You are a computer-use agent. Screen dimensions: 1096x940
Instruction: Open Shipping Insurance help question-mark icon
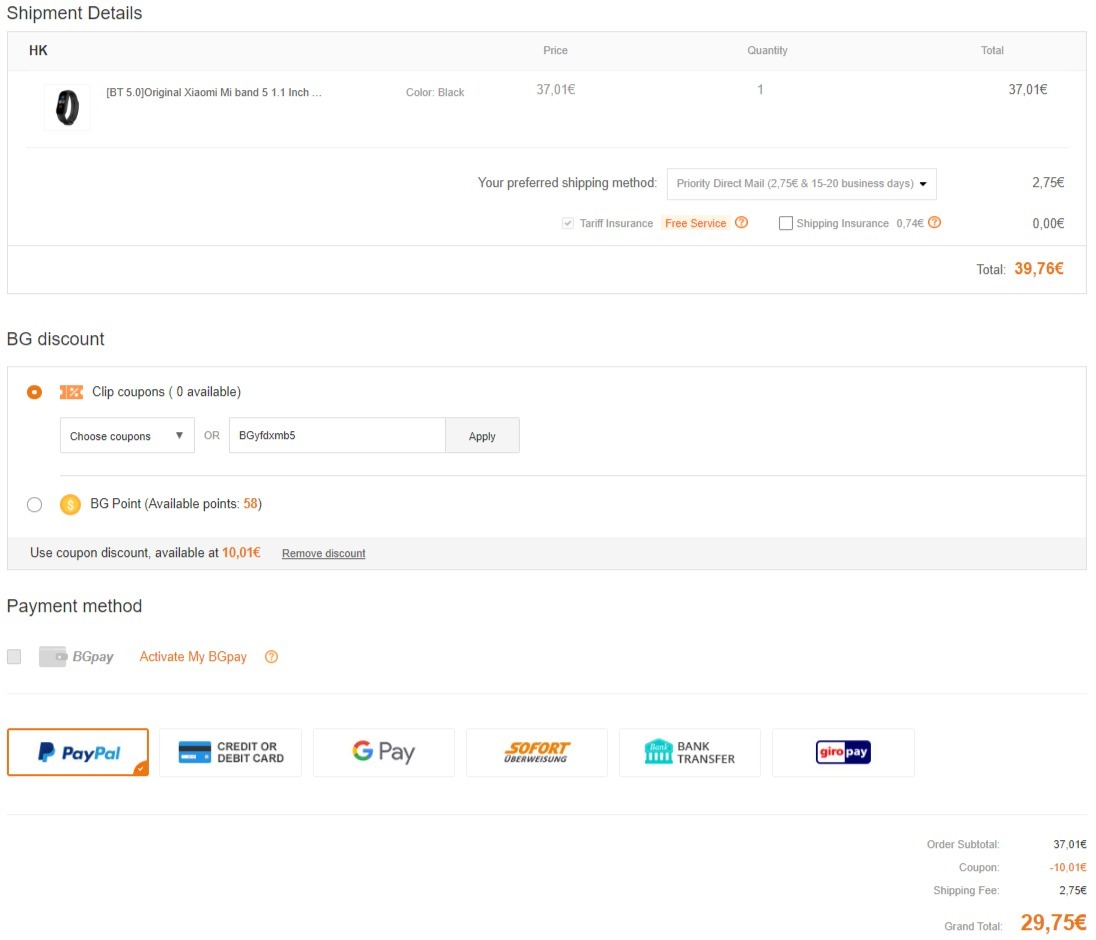935,222
